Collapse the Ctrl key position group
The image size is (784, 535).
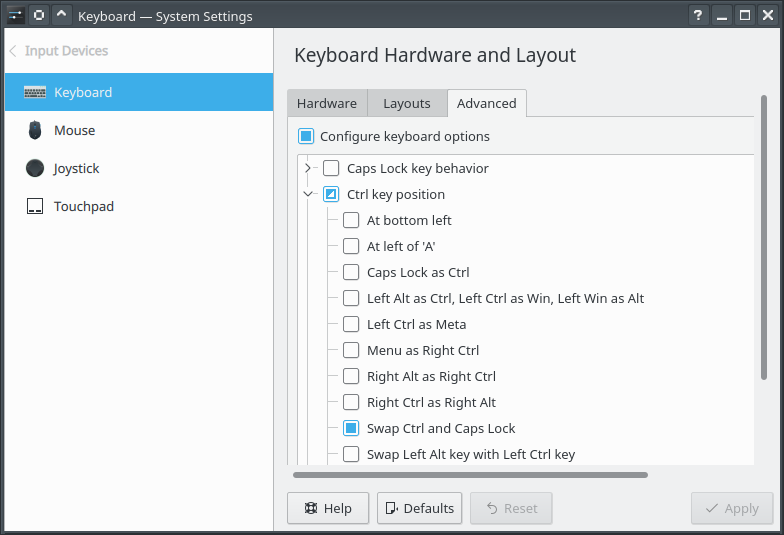(x=308, y=194)
